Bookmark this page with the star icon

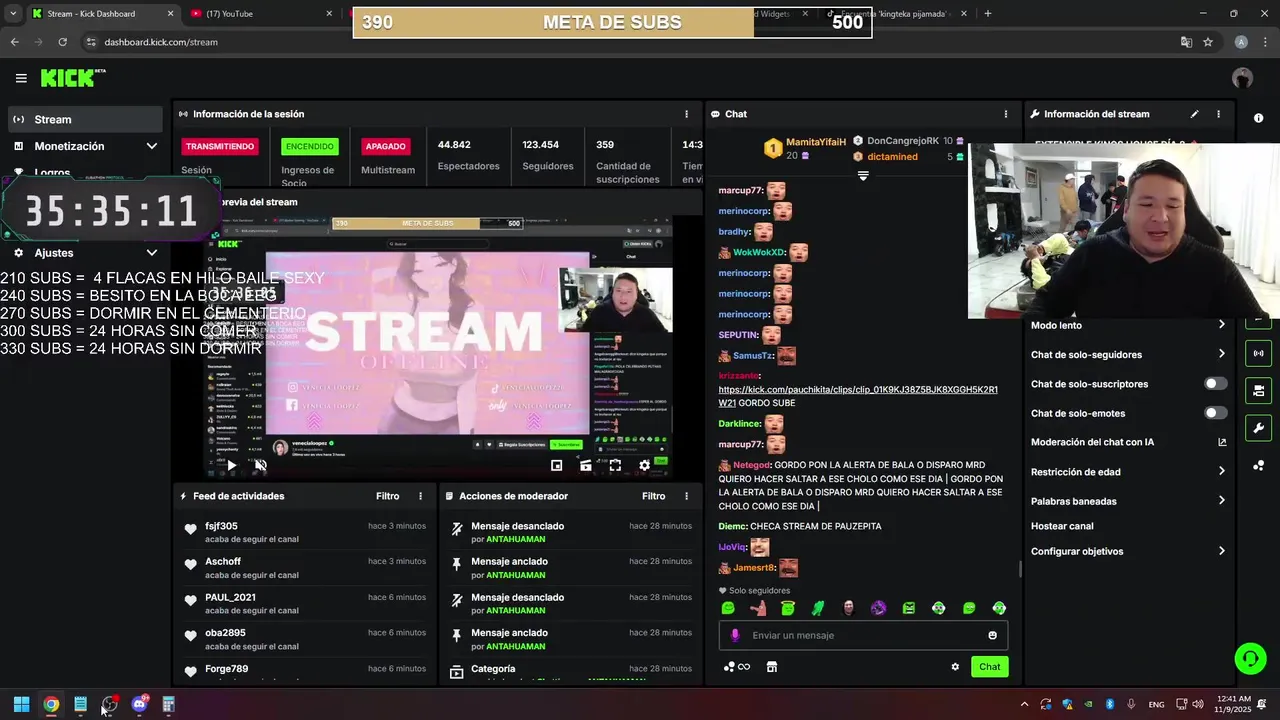coord(1208,42)
